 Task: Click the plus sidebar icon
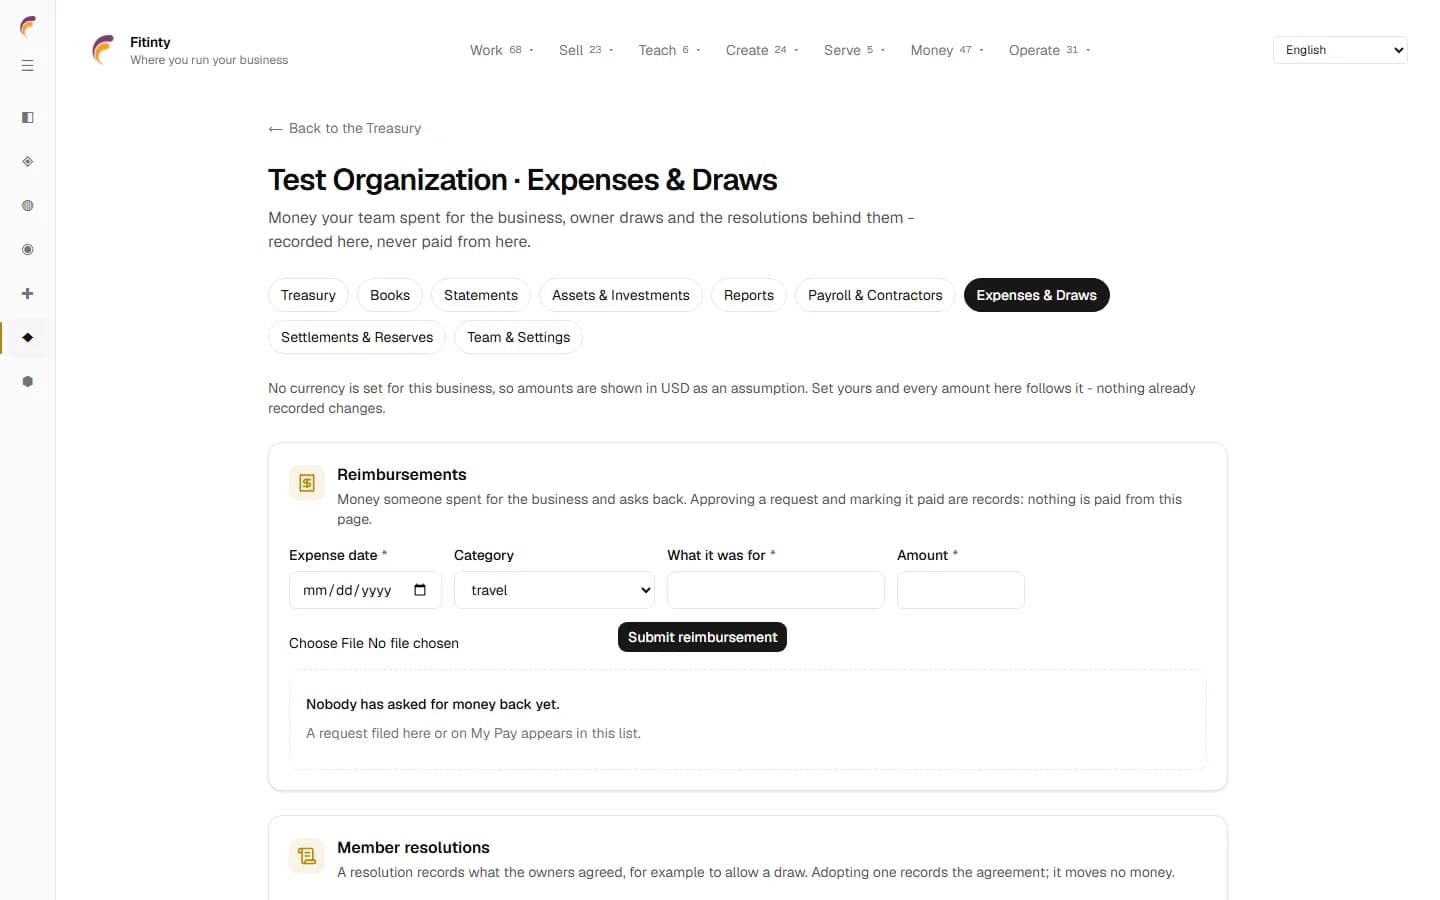click(28, 294)
